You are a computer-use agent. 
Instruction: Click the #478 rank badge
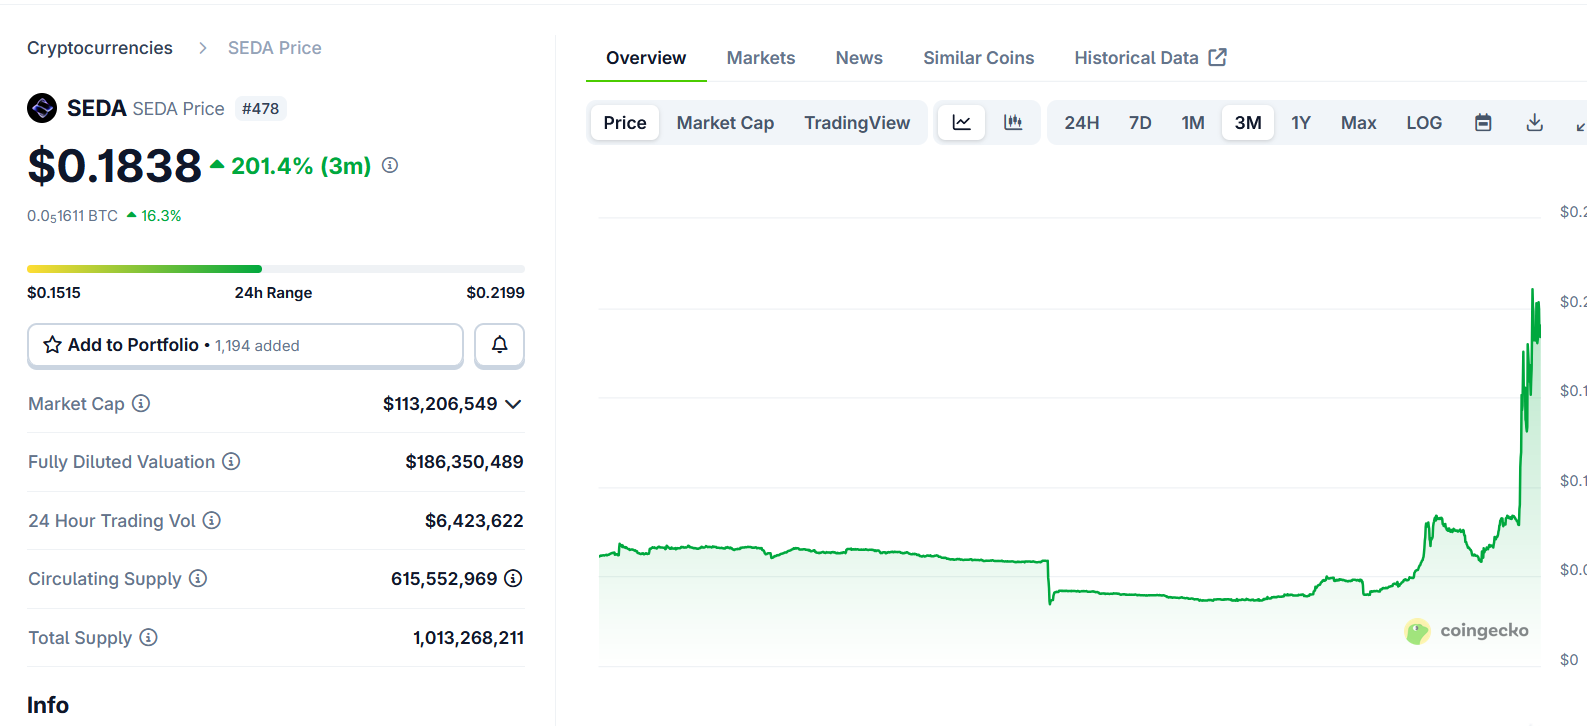click(x=261, y=108)
